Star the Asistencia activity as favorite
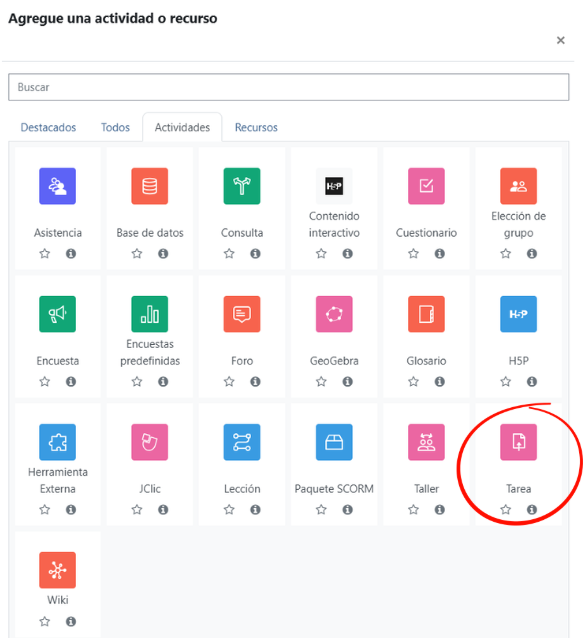This screenshot has width=587, height=638. click(44, 253)
